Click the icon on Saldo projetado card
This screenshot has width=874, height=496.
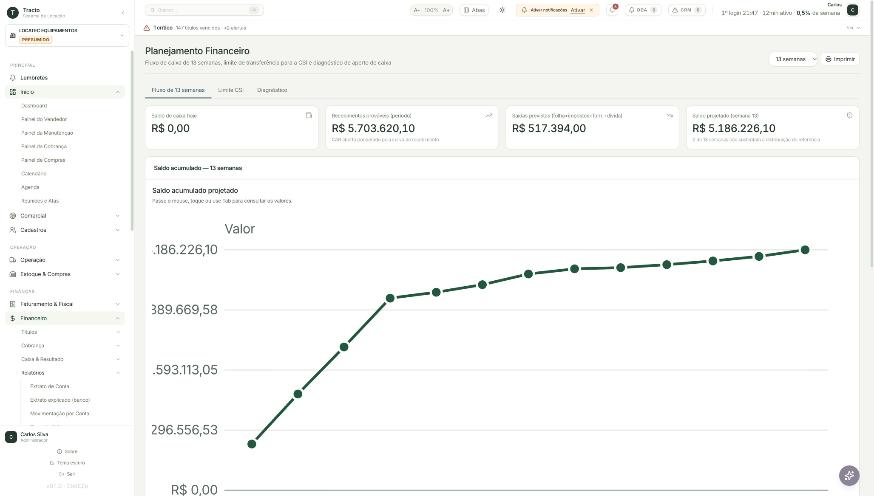coord(849,115)
